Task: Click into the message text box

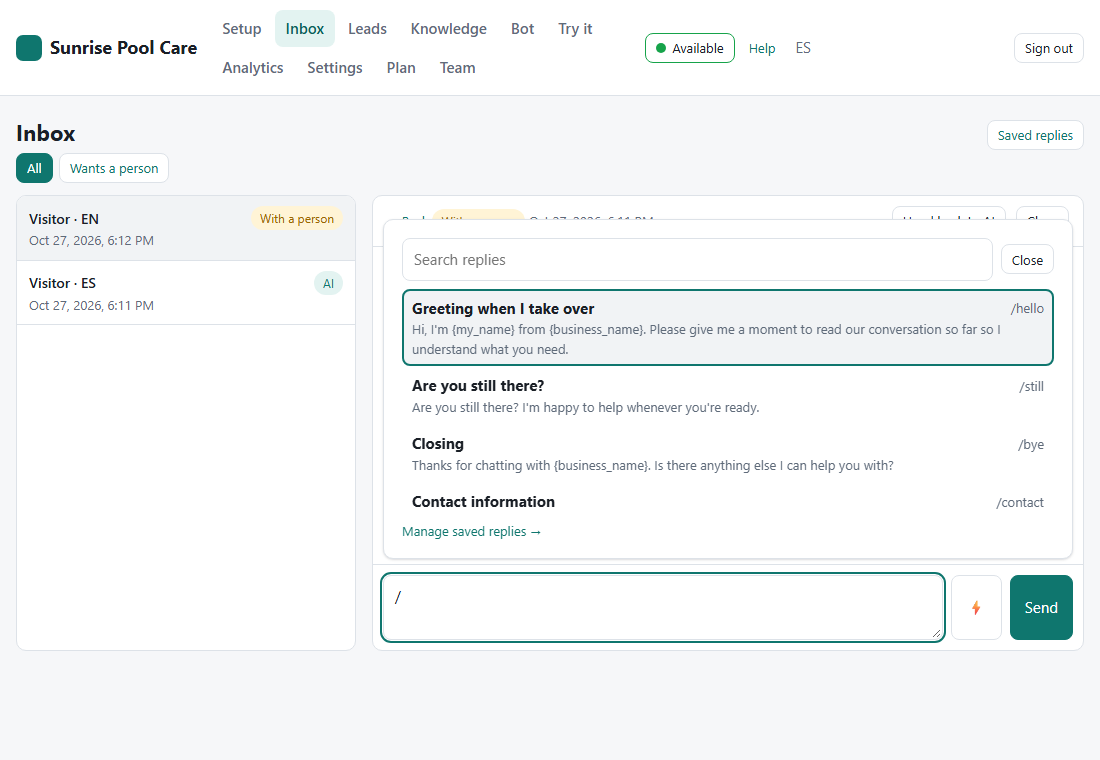Action: [x=663, y=608]
